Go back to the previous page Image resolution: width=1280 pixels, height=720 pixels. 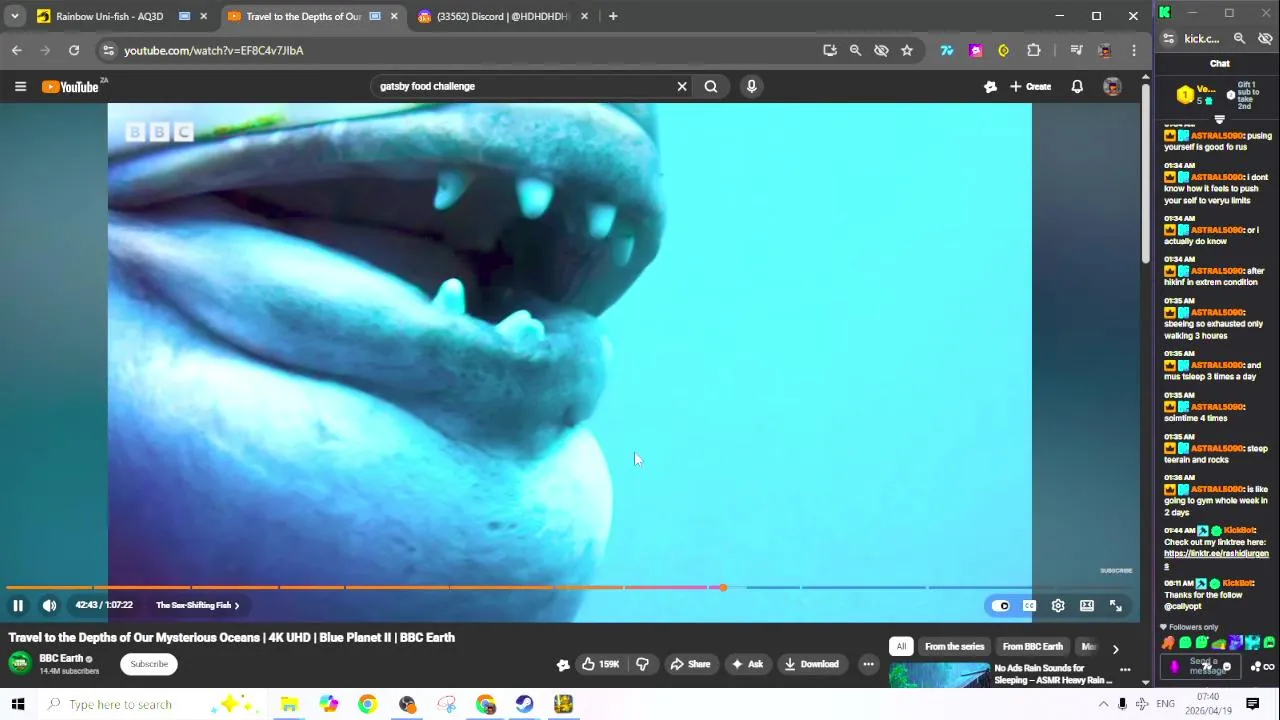click(x=17, y=50)
